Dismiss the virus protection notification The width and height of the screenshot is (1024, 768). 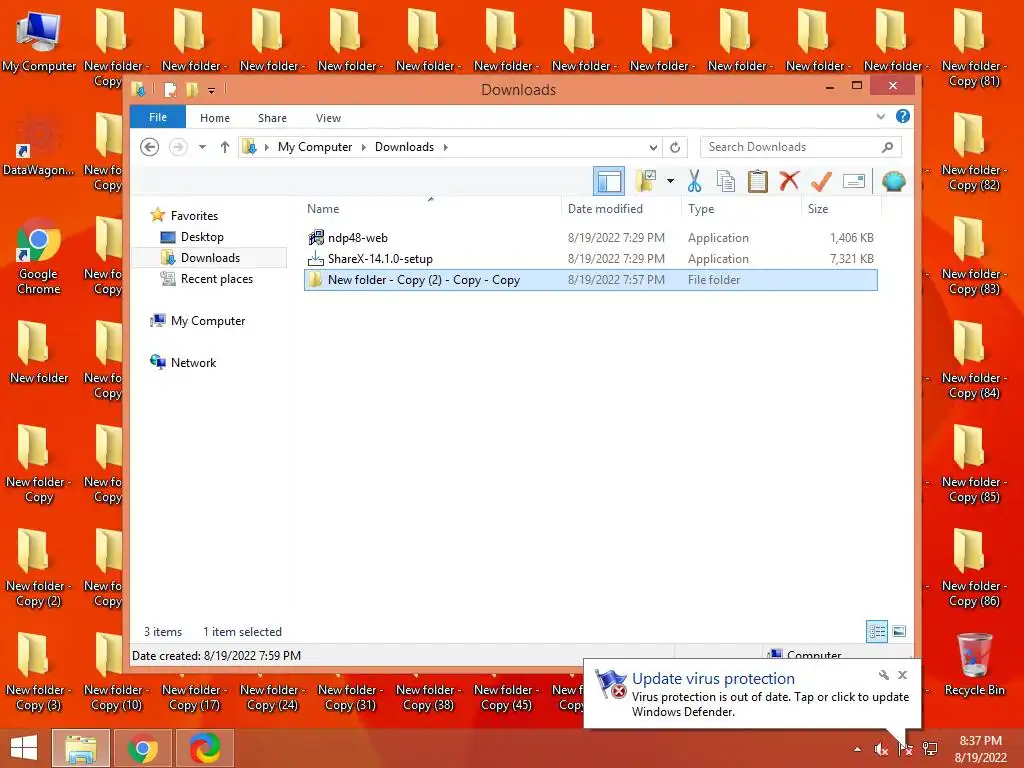coord(903,675)
